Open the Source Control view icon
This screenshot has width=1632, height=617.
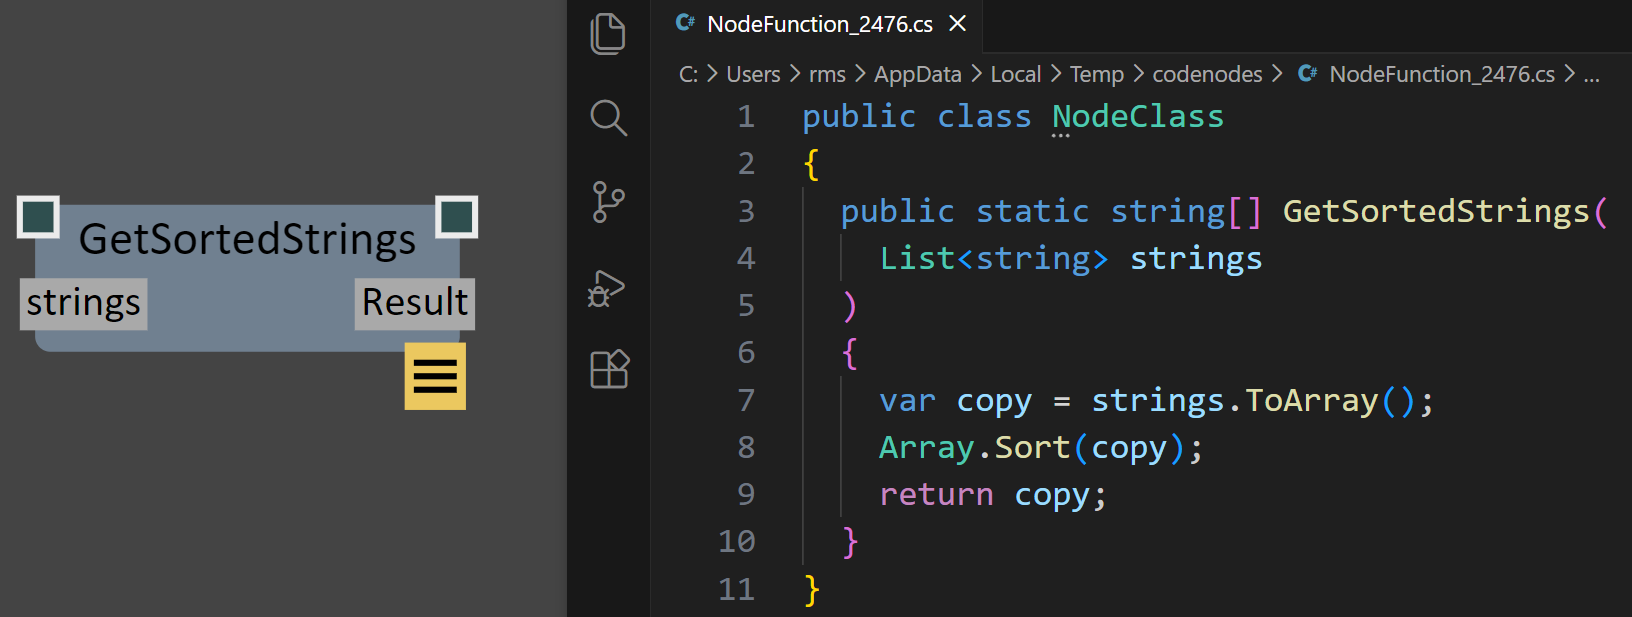608,202
